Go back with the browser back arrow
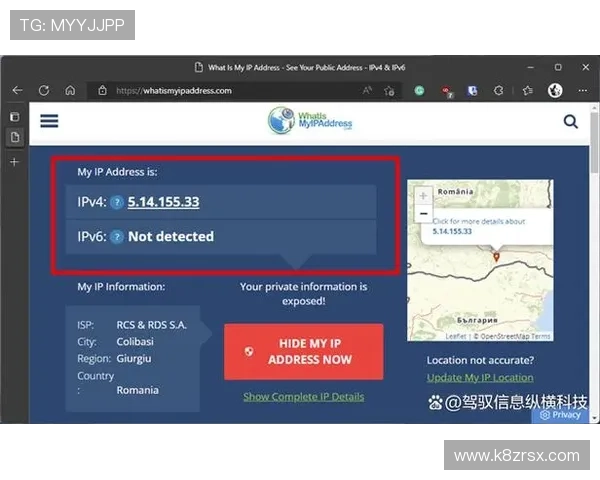Image resolution: width=600 pixels, height=480 pixels. click(x=18, y=90)
